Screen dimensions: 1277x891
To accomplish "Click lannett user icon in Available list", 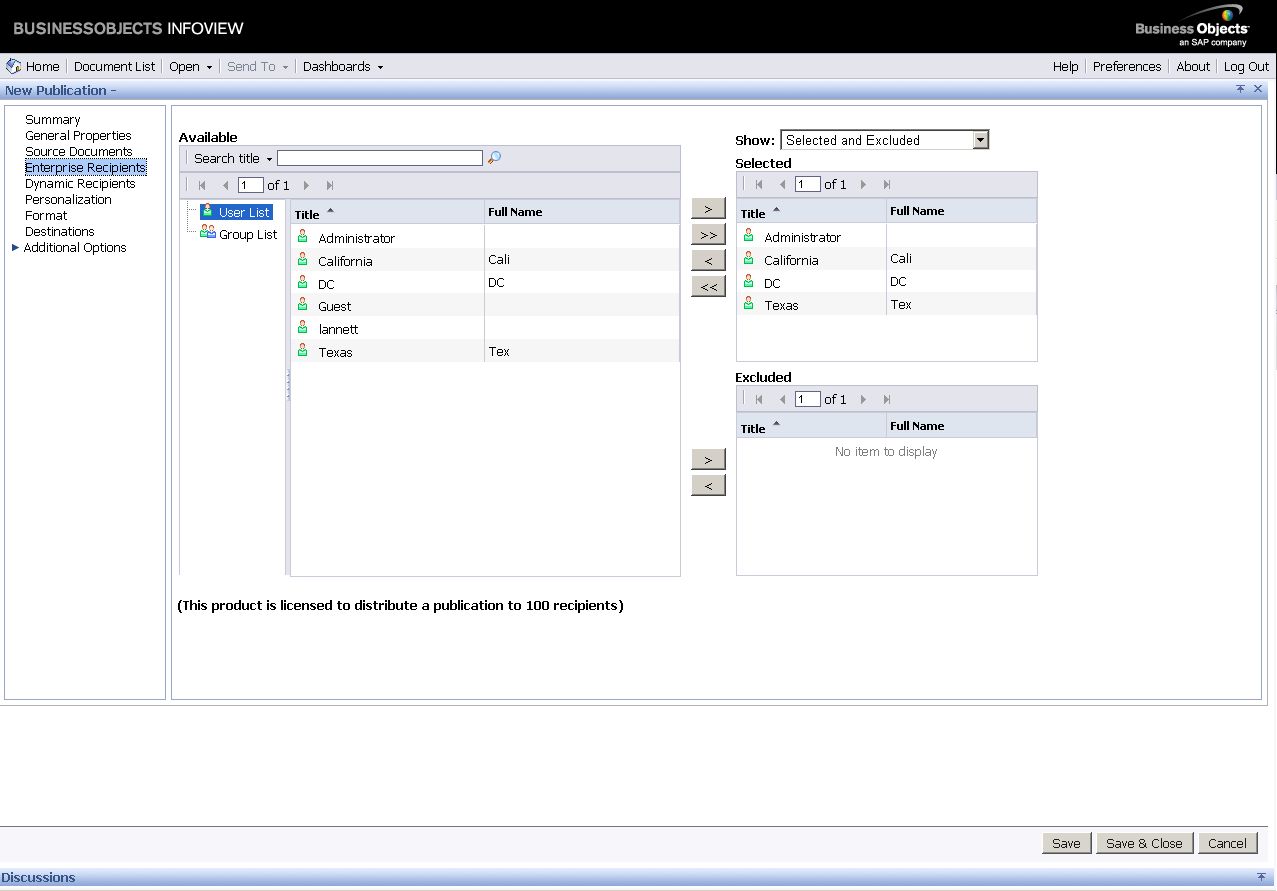I will (303, 328).
